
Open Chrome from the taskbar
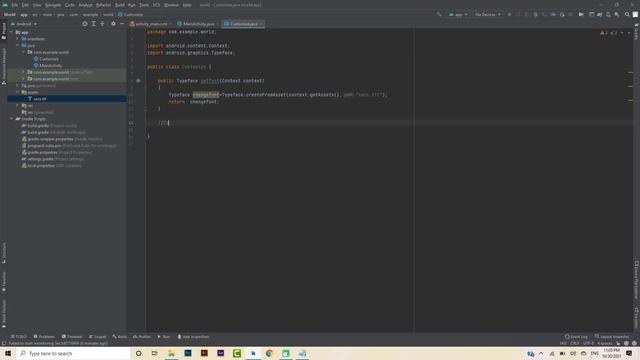click(x=269, y=353)
